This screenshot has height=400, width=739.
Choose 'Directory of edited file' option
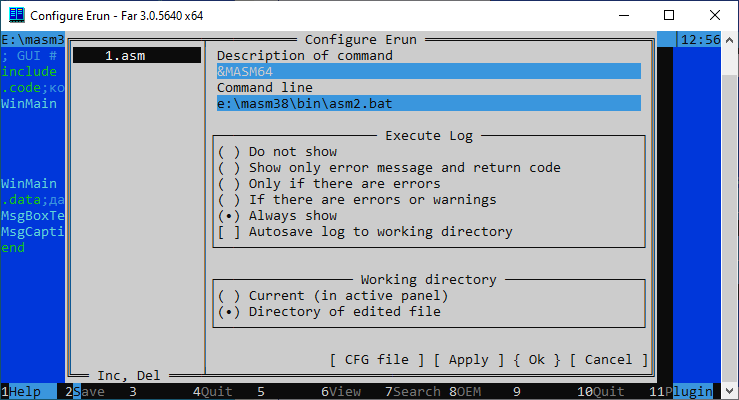tap(229, 312)
